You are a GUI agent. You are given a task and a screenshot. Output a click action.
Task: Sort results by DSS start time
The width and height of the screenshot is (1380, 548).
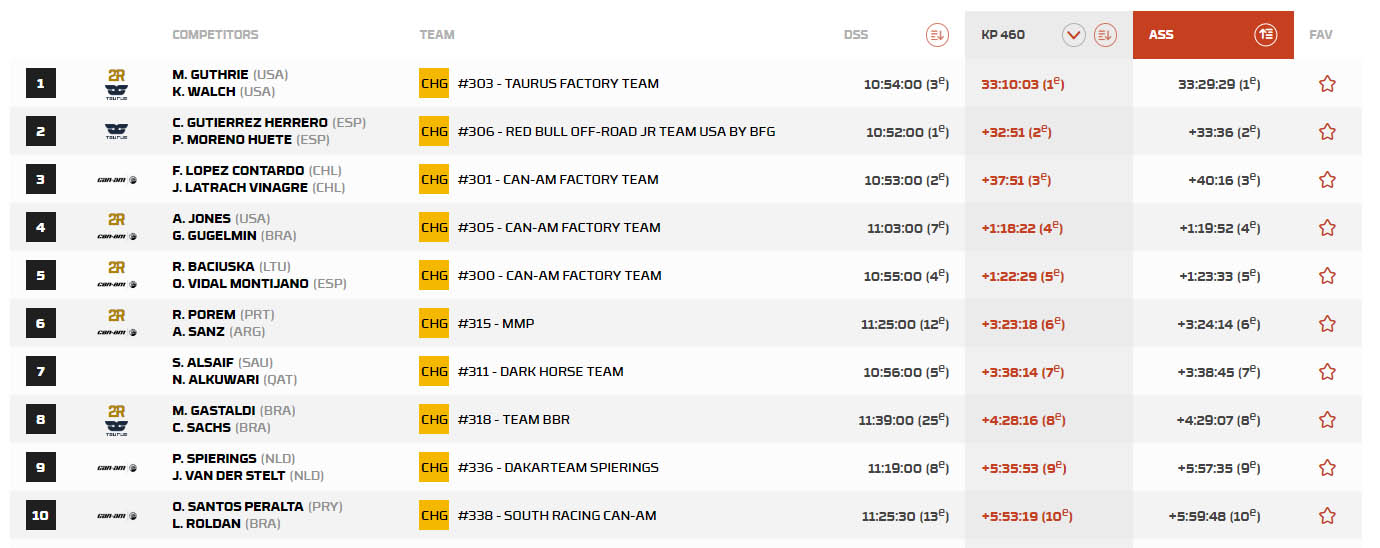pyautogui.click(x=937, y=35)
